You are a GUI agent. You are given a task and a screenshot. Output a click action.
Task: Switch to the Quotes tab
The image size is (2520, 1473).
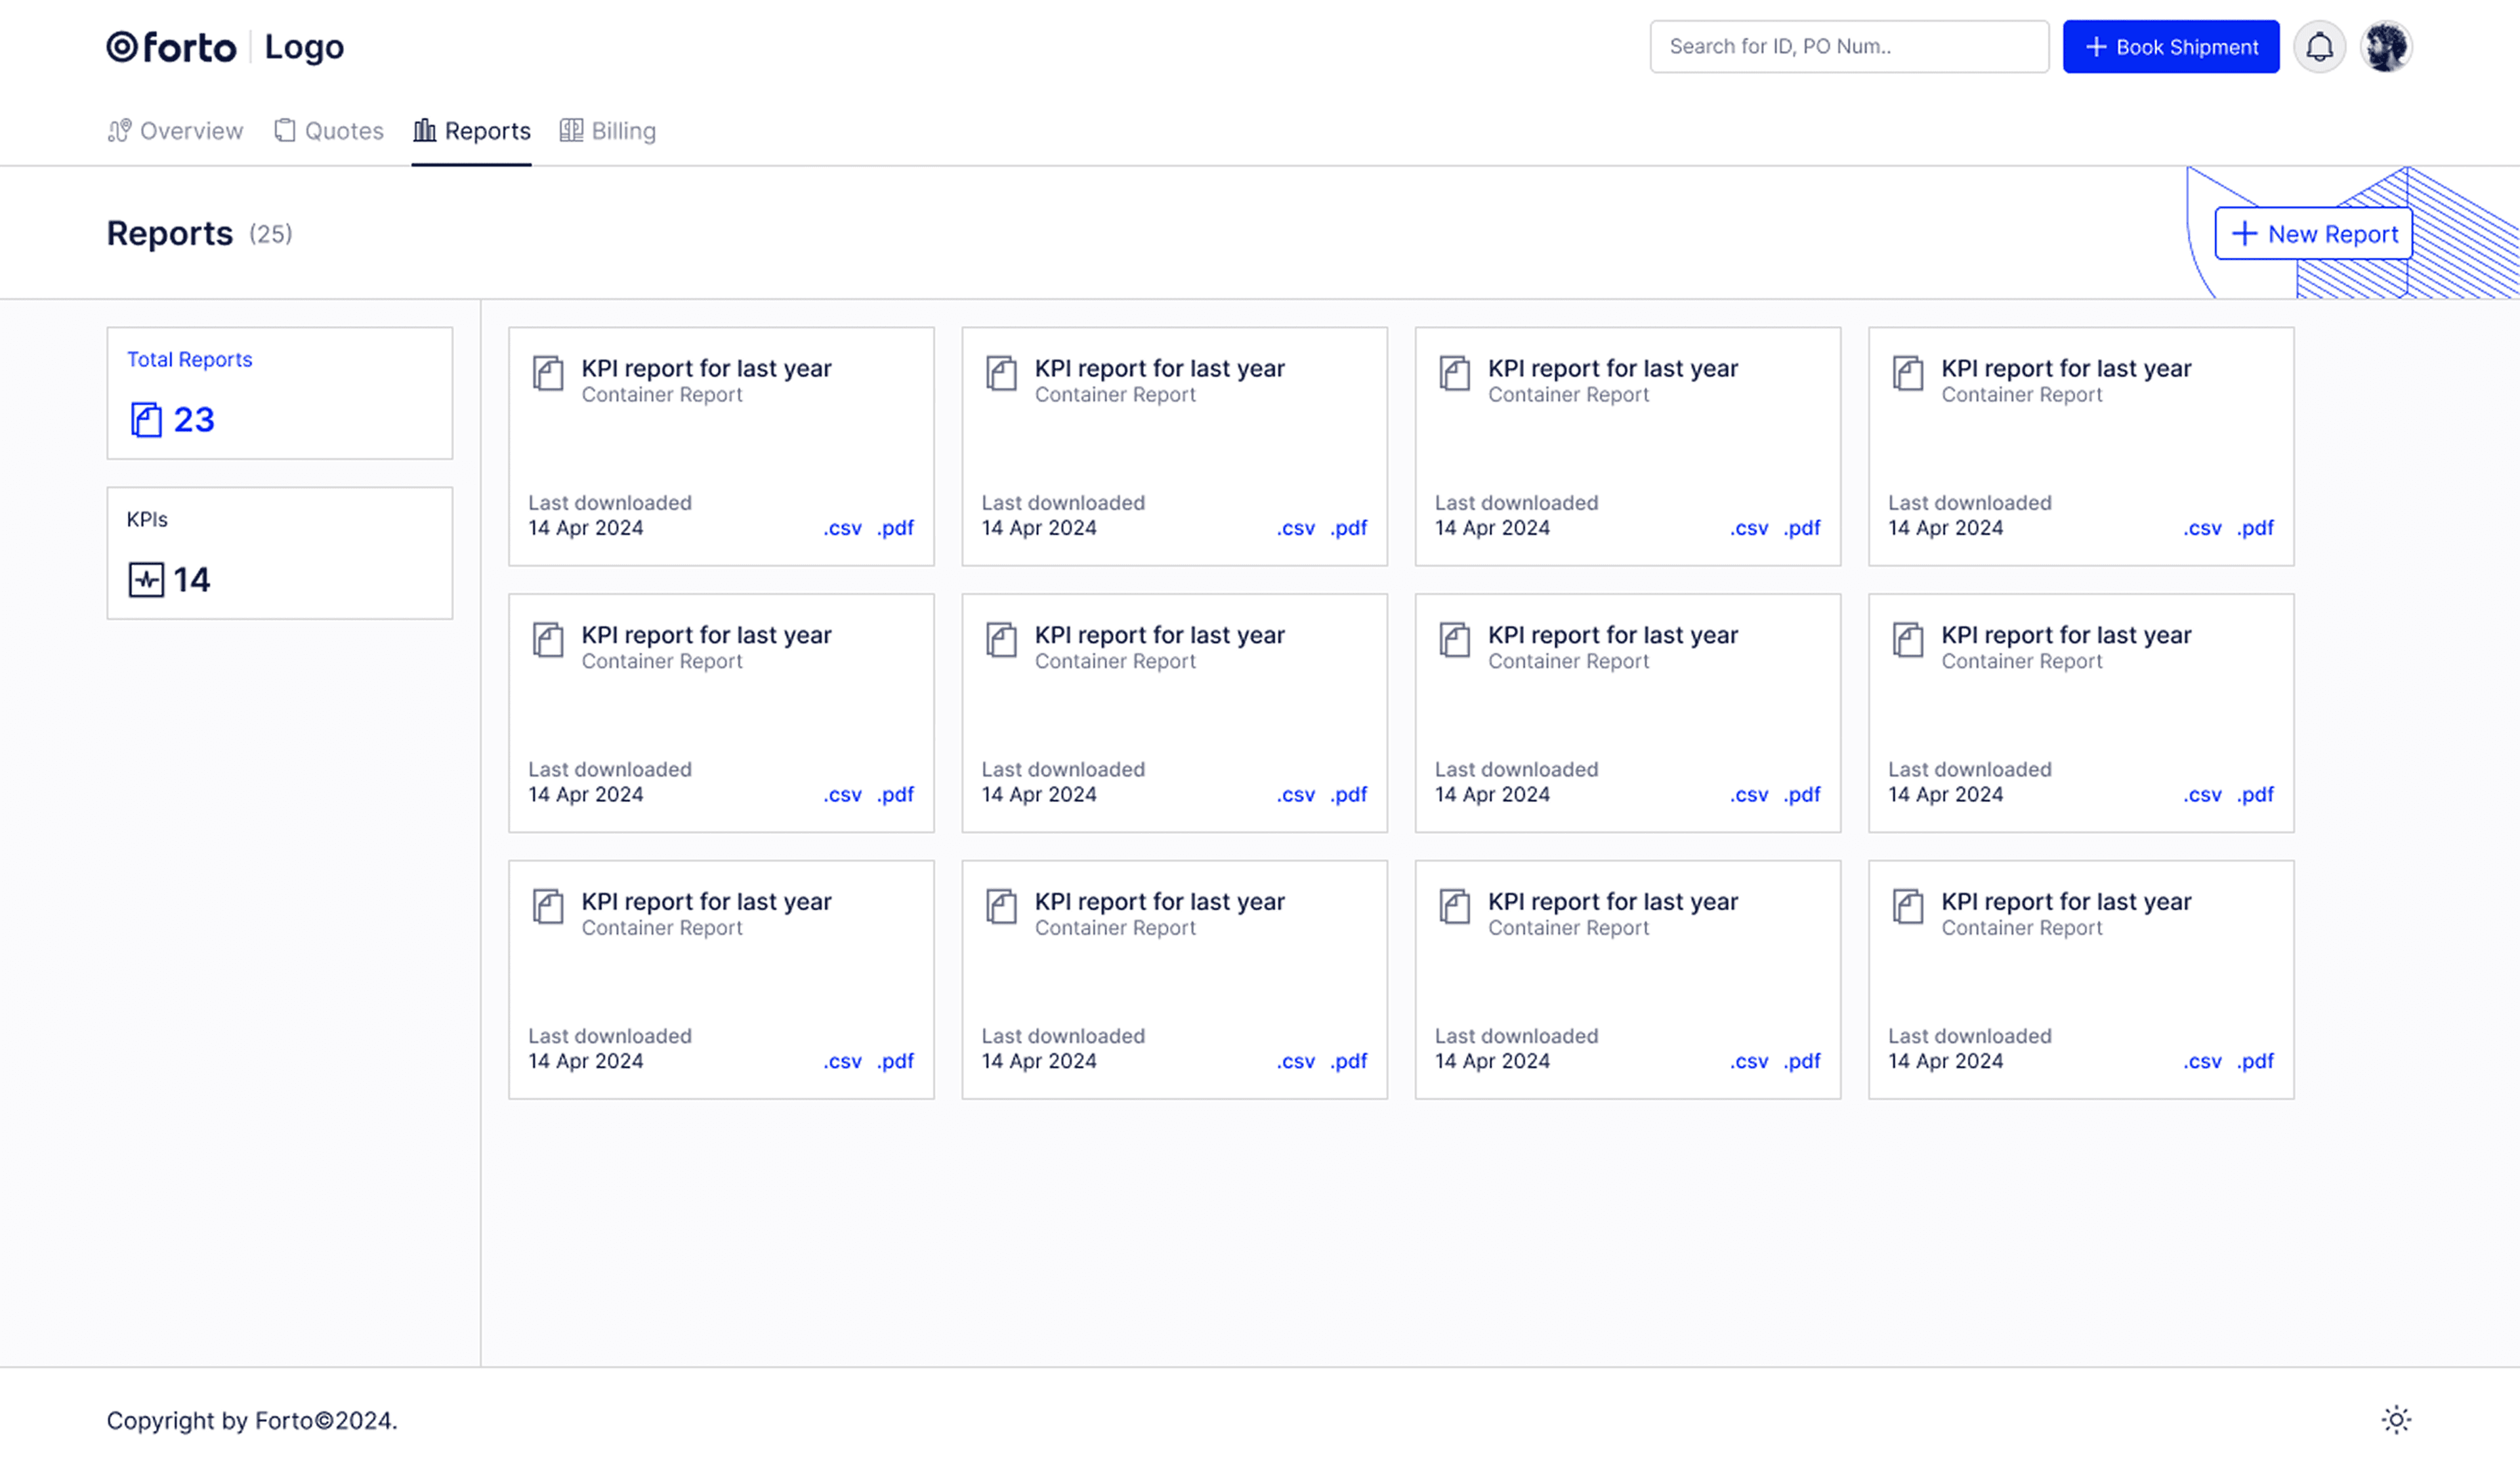(x=329, y=131)
